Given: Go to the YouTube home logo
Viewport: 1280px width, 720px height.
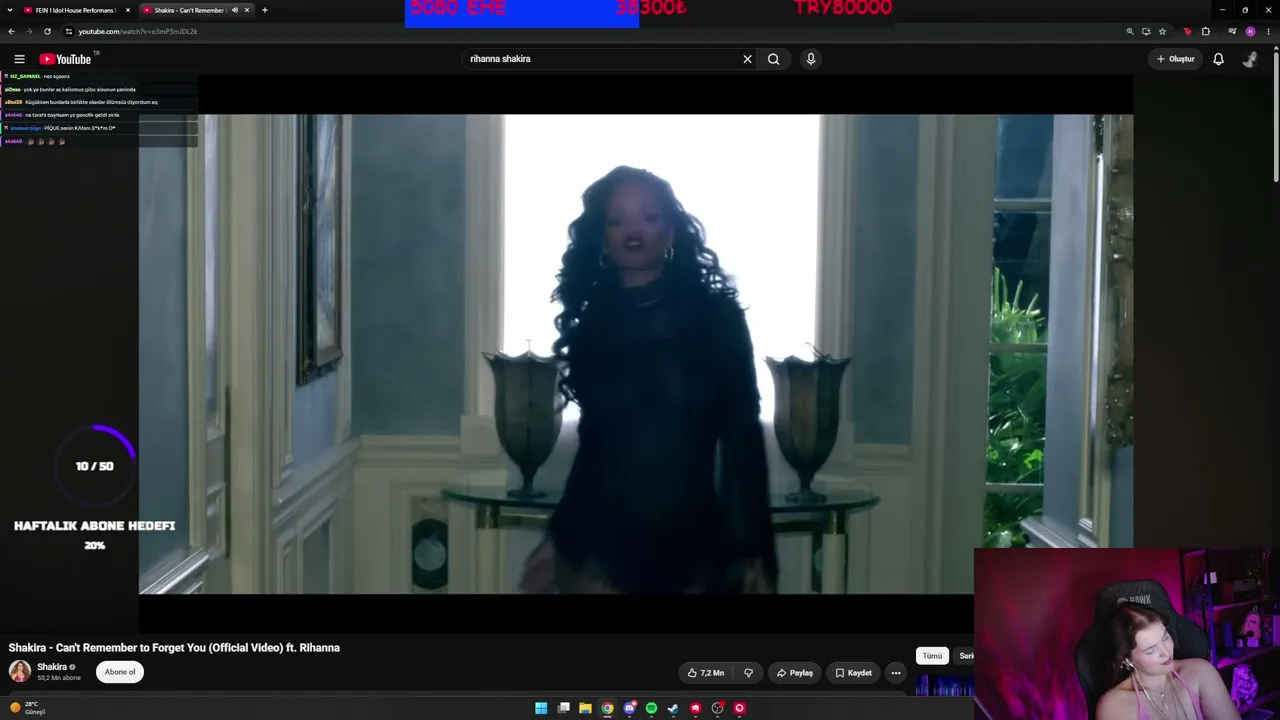Looking at the screenshot, I should [65, 59].
